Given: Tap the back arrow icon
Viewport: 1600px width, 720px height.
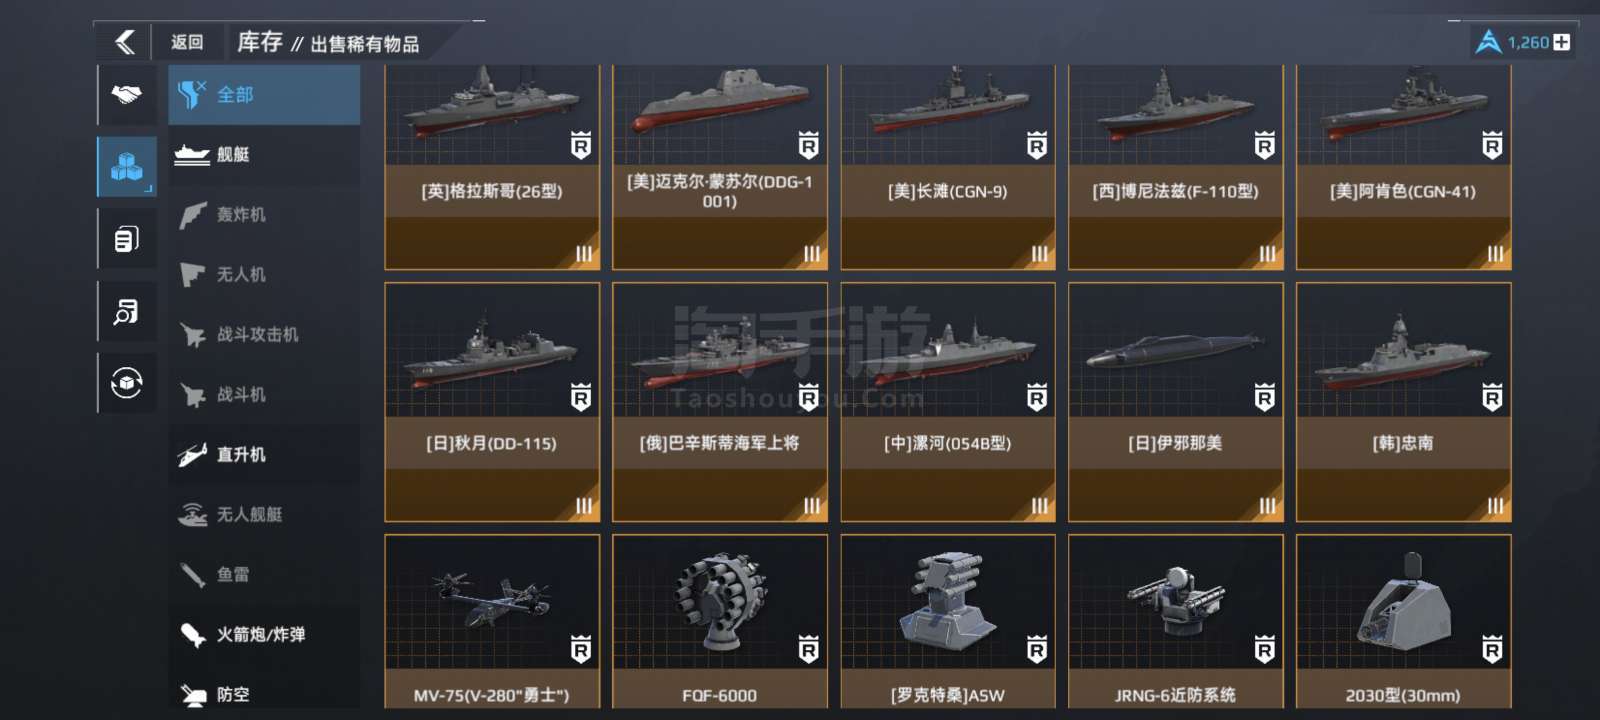Looking at the screenshot, I should (x=125, y=42).
